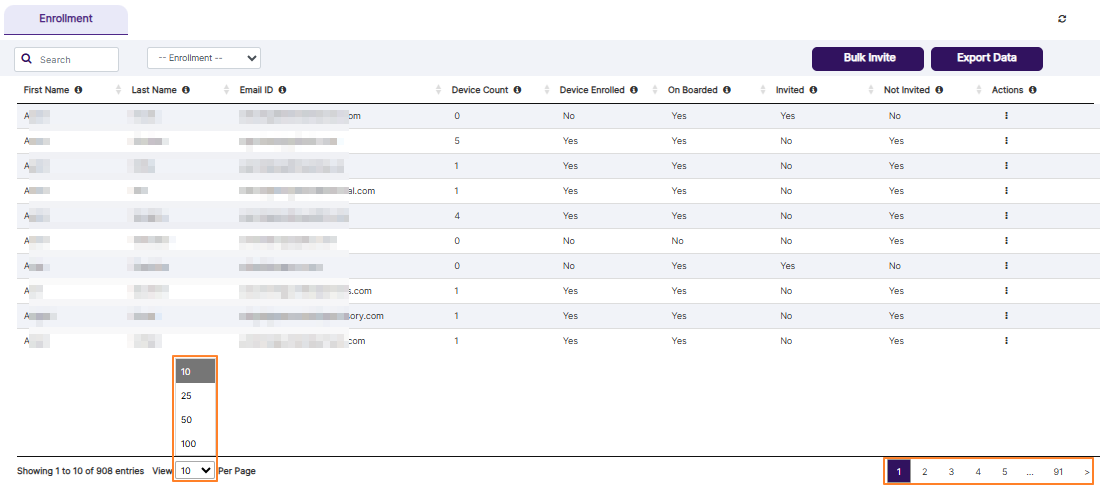Go to page 3
The image size is (1104, 489).
click(x=951, y=471)
